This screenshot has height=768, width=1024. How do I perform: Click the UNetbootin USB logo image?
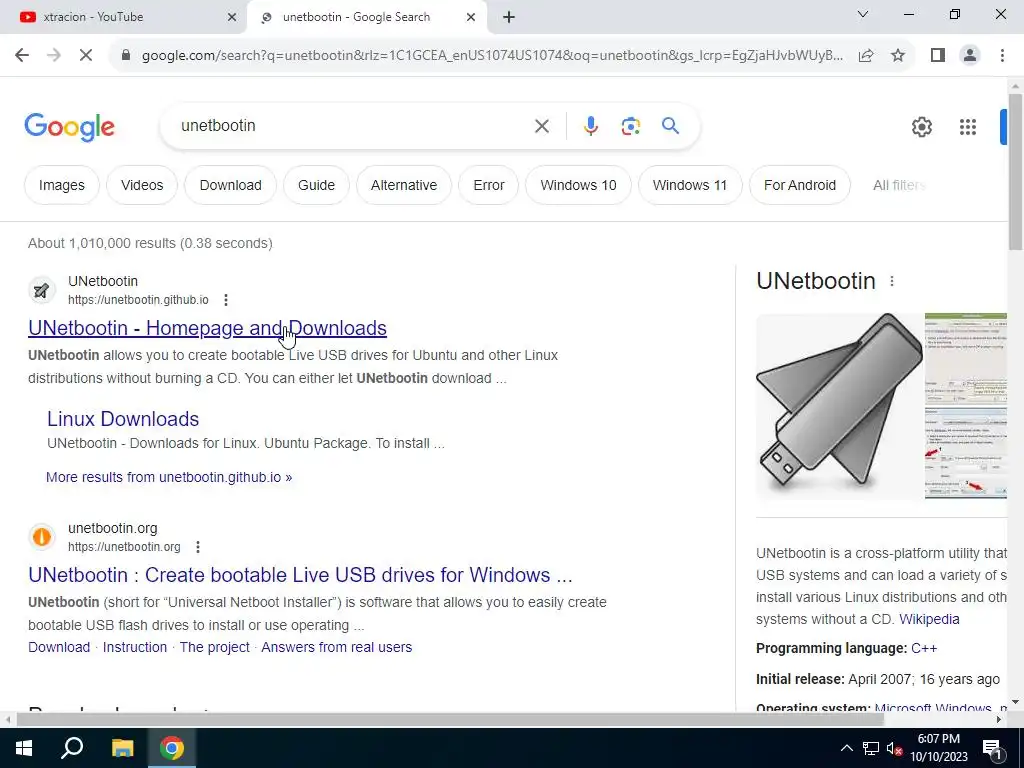click(x=839, y=406)
